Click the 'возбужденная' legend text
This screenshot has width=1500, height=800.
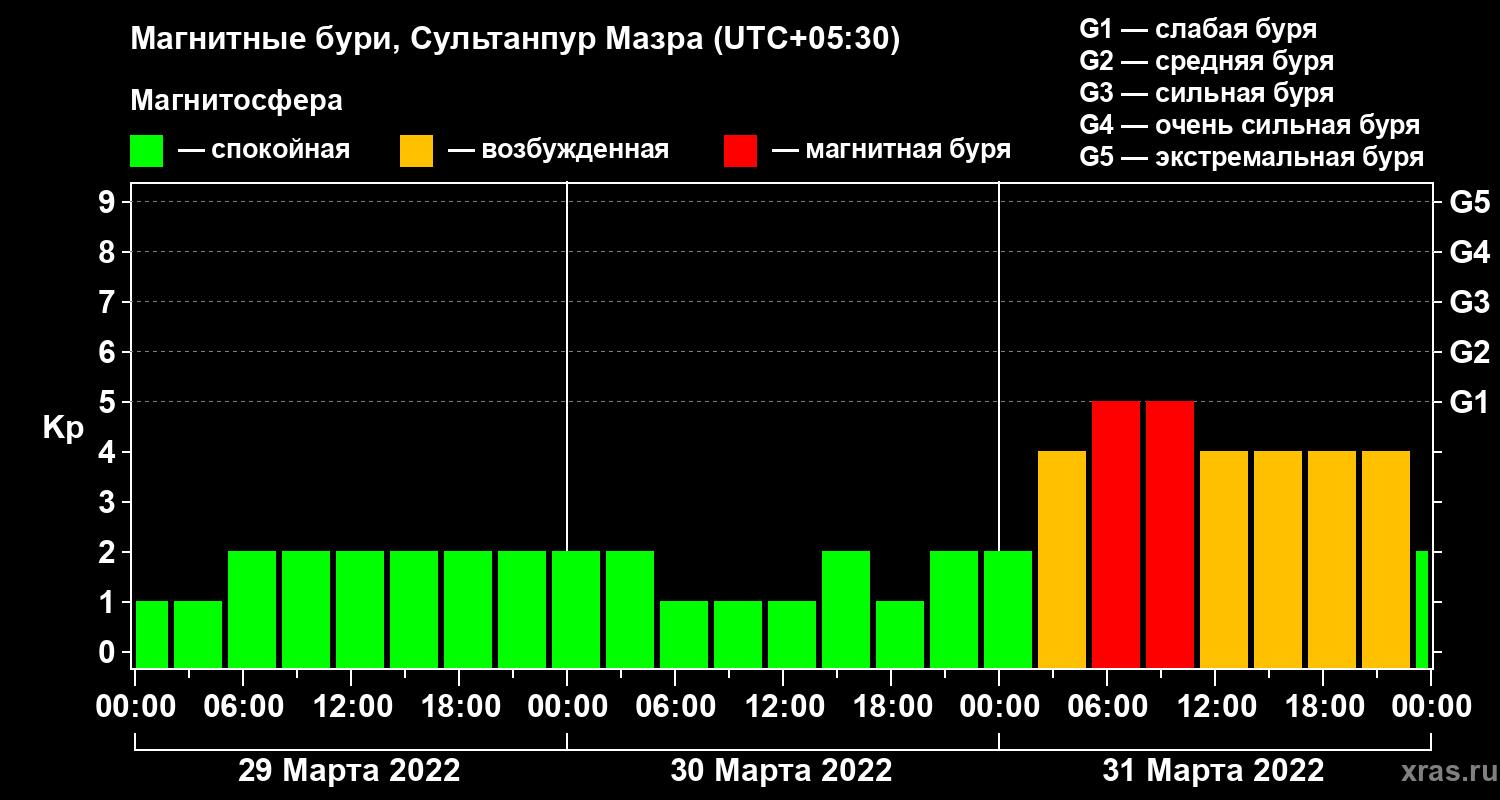click(x=575, y=151)
